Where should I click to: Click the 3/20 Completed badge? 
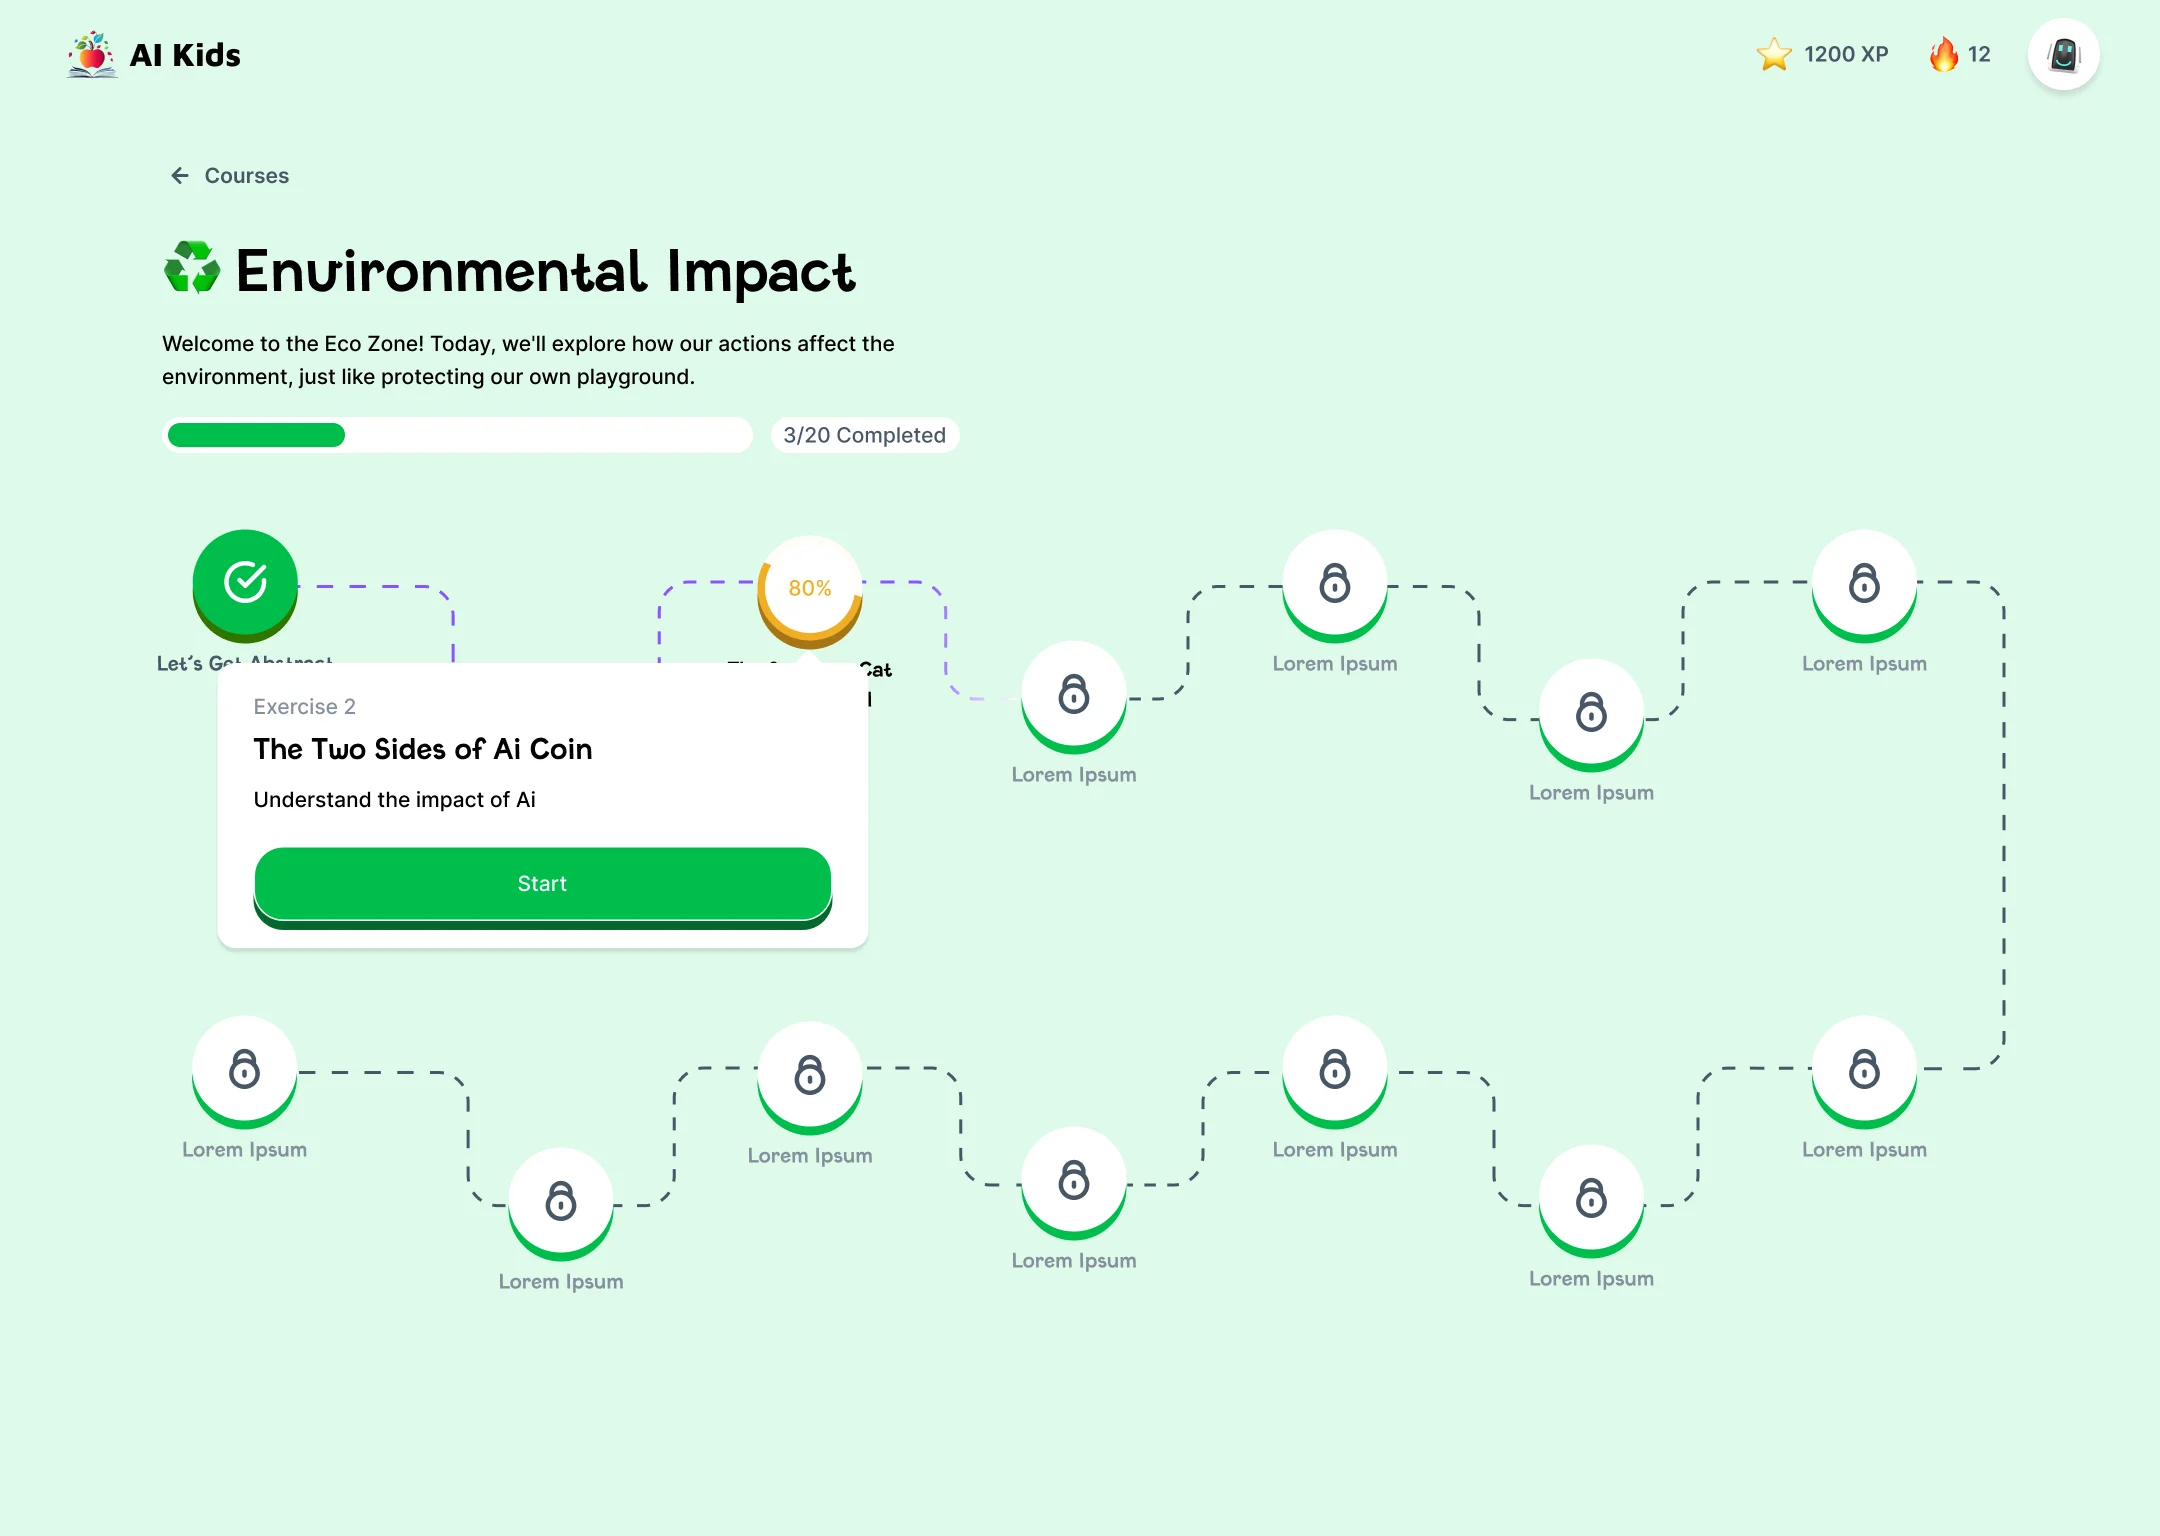click(x=865, y=435)
